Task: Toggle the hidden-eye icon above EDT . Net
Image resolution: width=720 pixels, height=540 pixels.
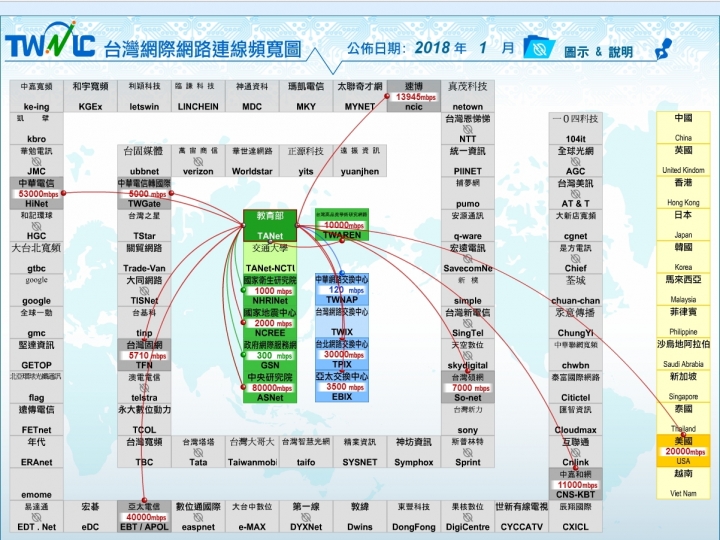Action: [36, 518]
